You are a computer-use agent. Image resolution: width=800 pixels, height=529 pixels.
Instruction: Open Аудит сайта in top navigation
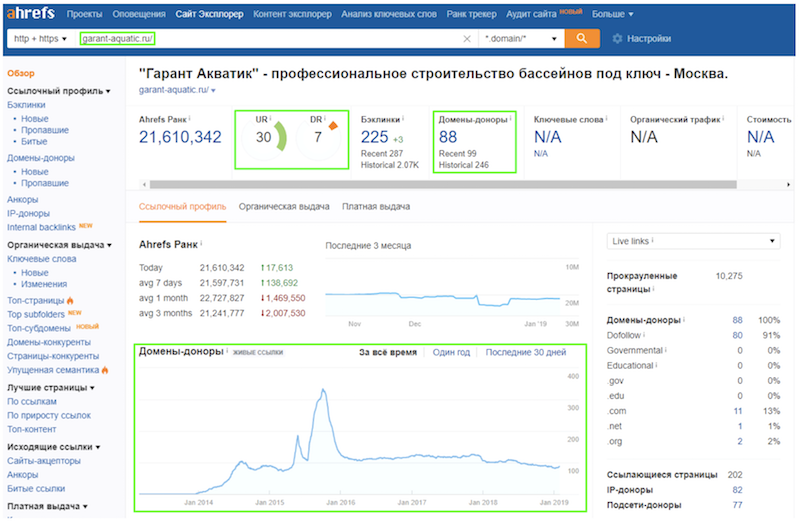click(531, 14)
